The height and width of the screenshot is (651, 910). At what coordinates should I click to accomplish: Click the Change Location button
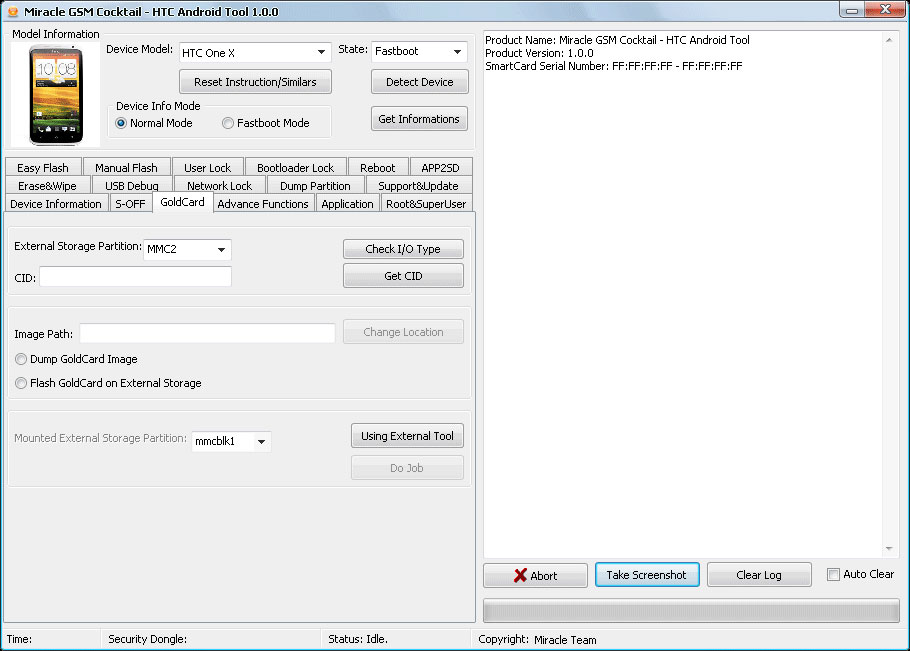pos(403,332)
